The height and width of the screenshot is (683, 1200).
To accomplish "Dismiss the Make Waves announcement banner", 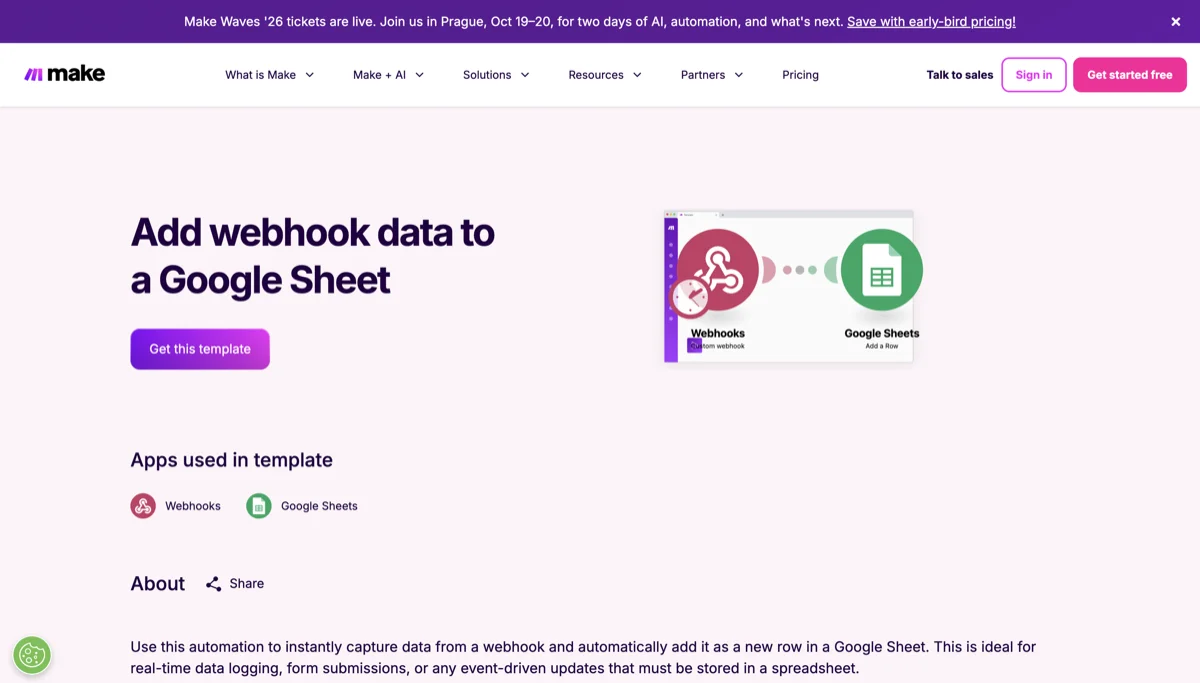I will pyautogui.click(x=1176, y=22).
